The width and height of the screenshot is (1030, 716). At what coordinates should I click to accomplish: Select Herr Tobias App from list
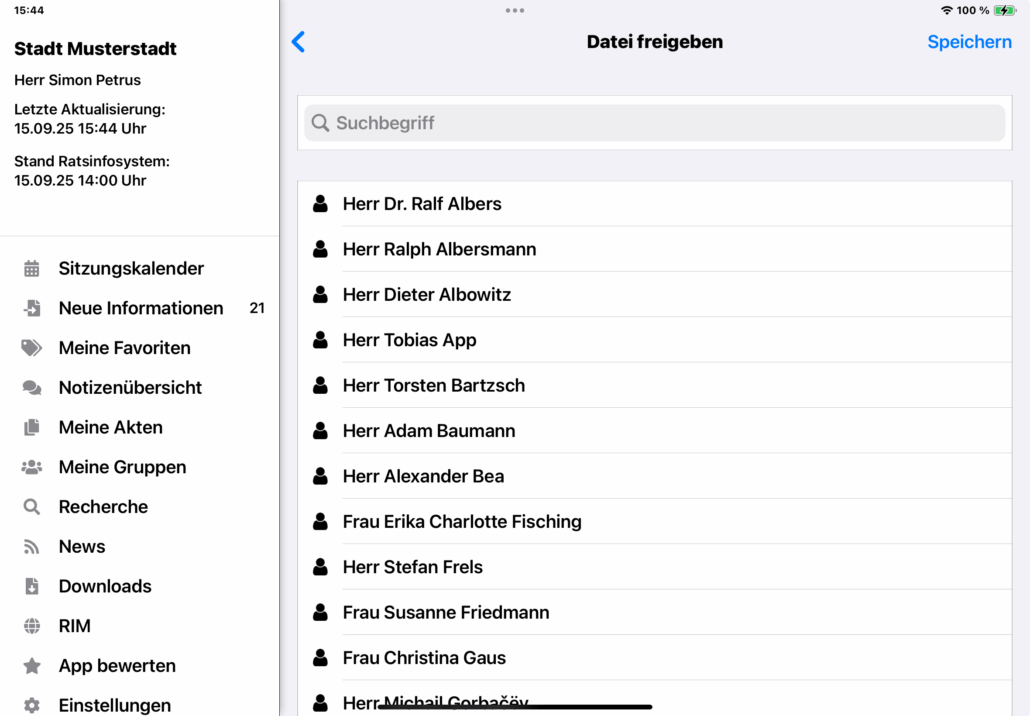[409, 340]
